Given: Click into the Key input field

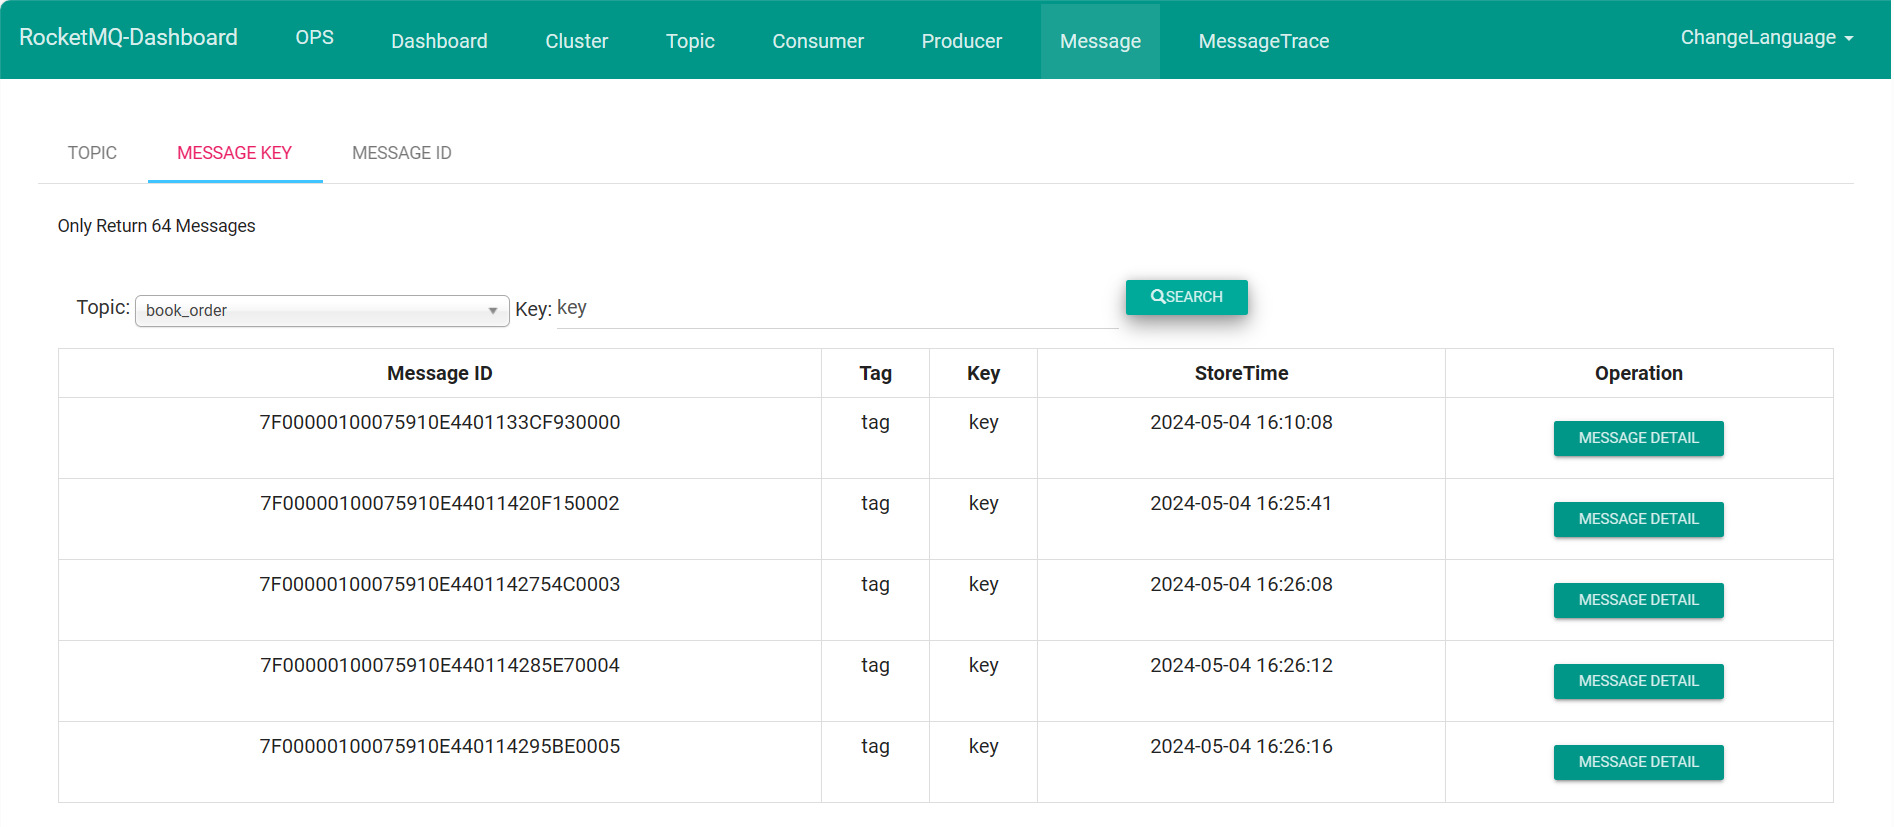Looking at the screenshot, I should pos(836,309).
